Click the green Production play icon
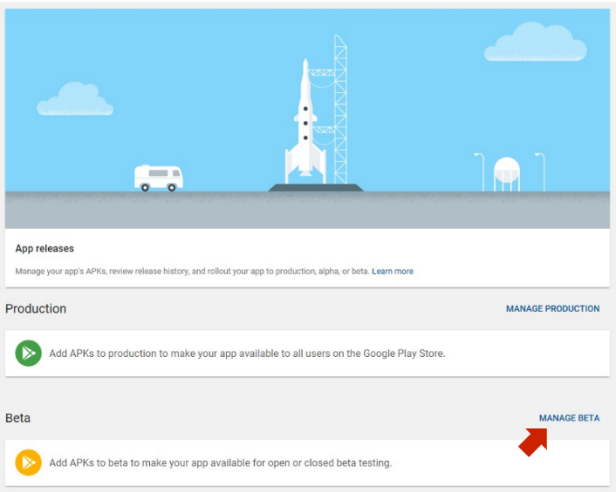This screenshot has height=492, width=616. tap(28, 353)
